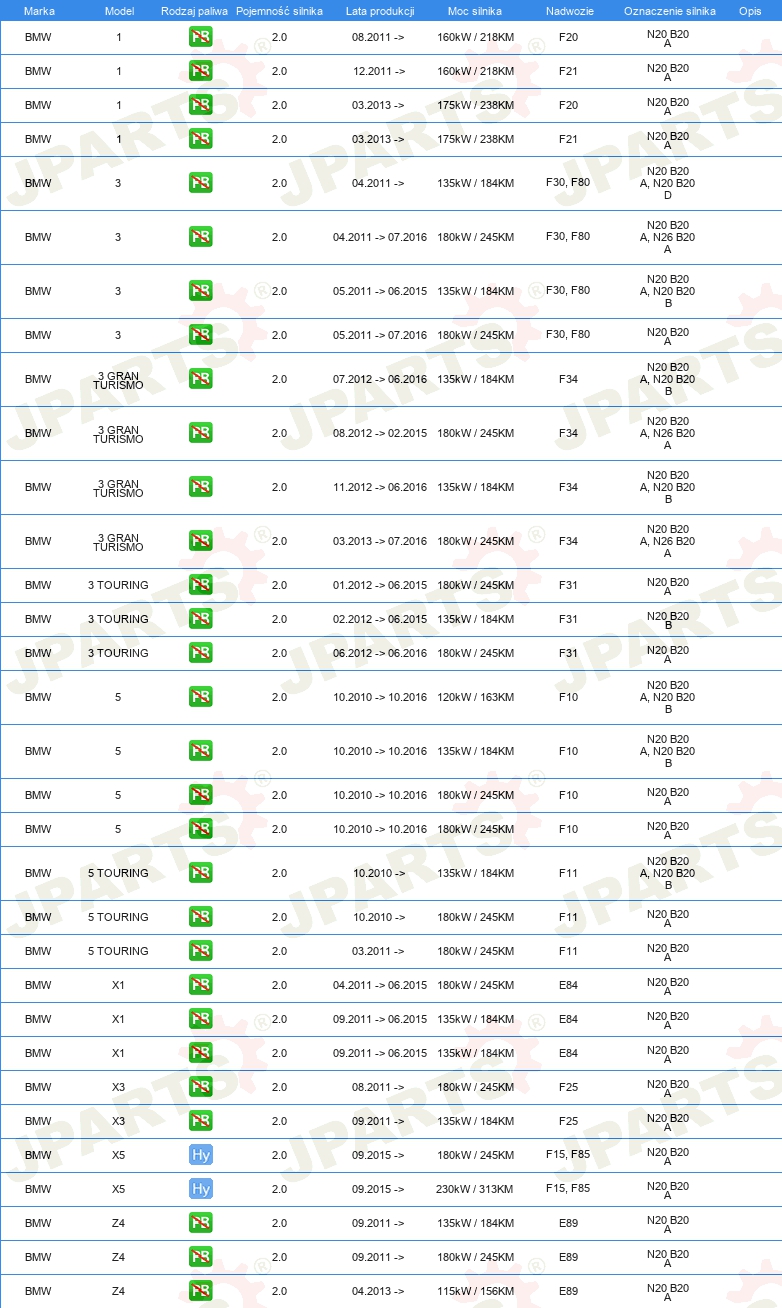Click '11.2012 -> 06.2016' production date cell
Image resolution: width=782 pixels, height=1308 pixels.
pos(380,487)
